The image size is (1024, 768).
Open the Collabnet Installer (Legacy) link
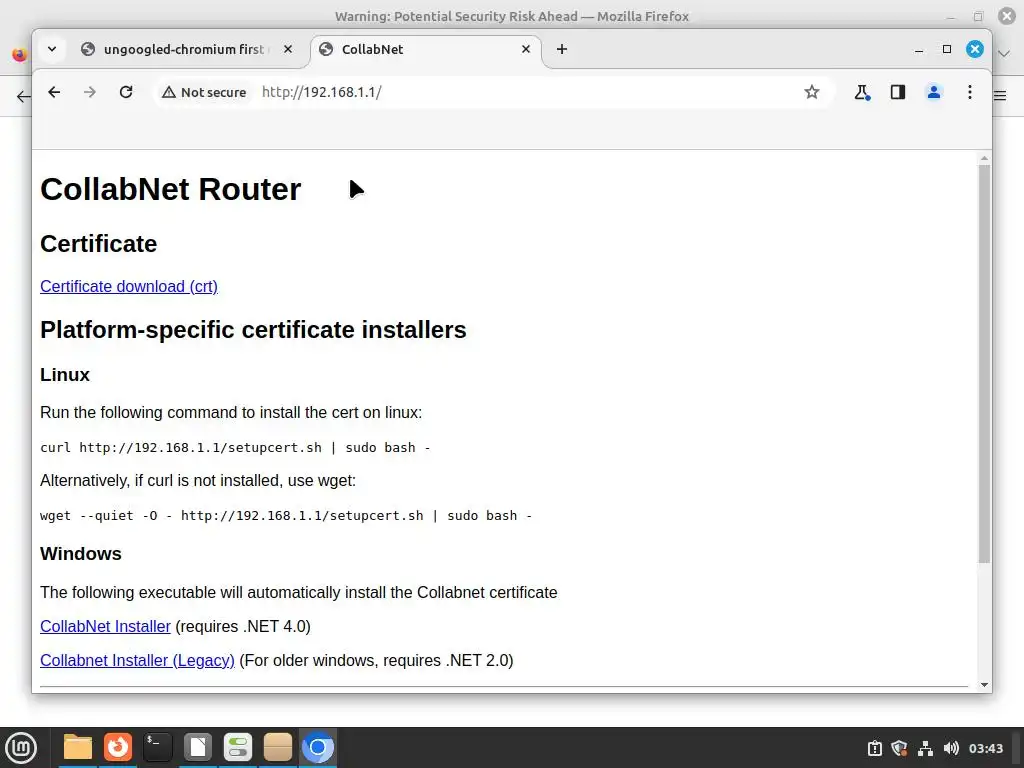click(x=137, y=660)
